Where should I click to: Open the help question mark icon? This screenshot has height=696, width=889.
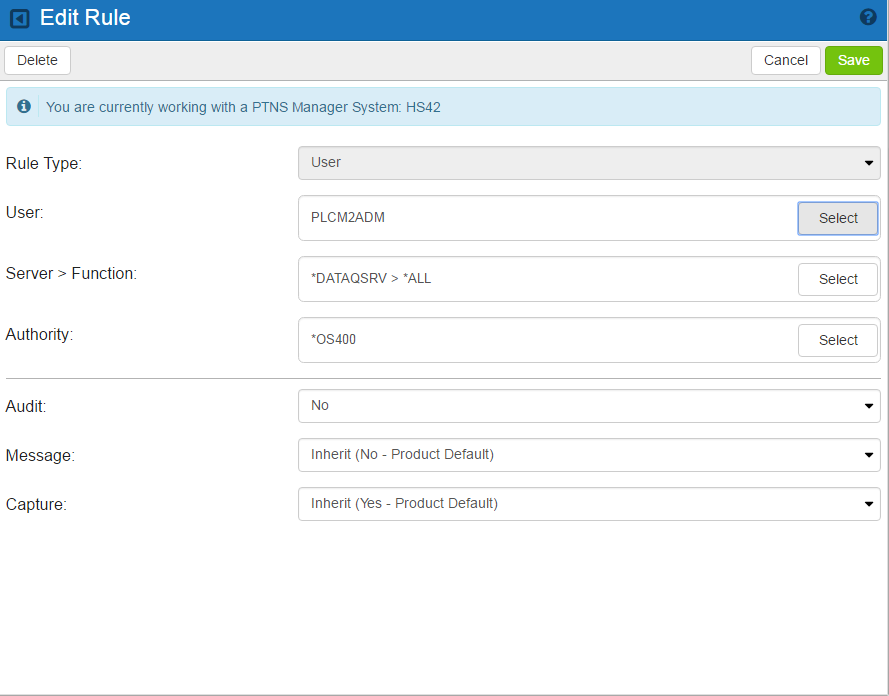tap(867, 17)
